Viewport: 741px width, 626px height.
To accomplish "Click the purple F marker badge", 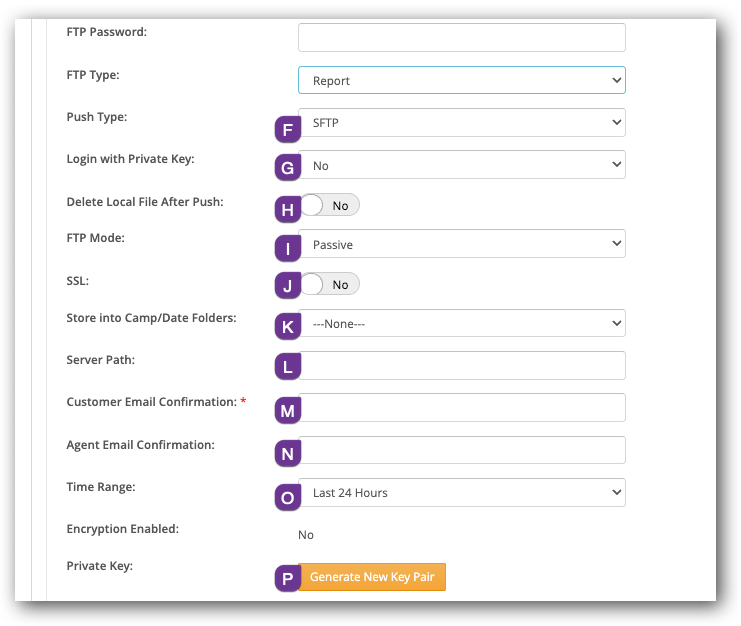I will click(x=287, y=130).
